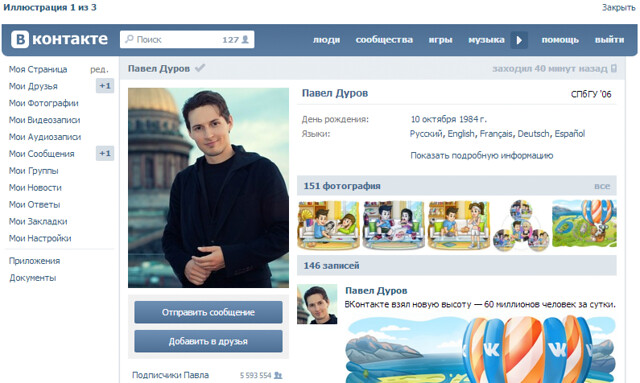Viewport: 640px width, 383px height.
Task: Click Отправить сообщение button
Action: click(208, 312)
